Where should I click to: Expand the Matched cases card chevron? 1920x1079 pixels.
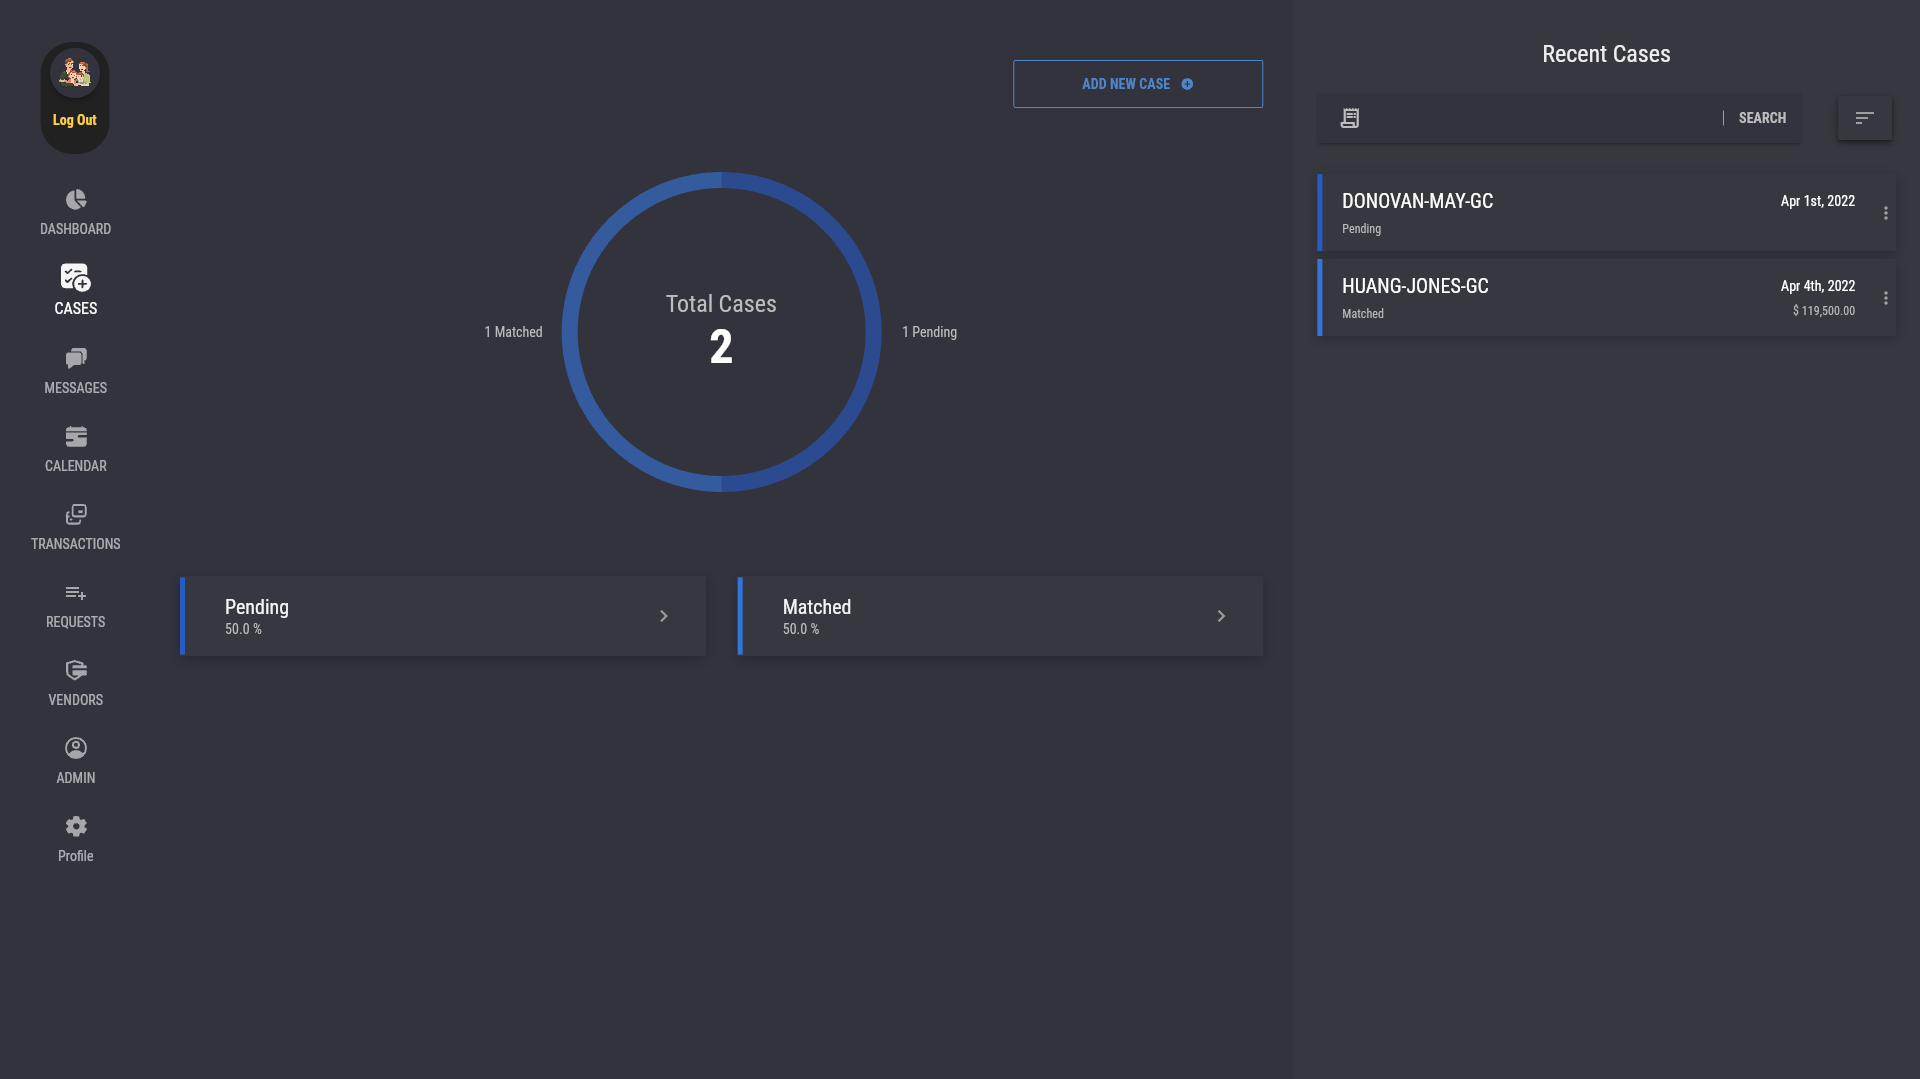1221,616
